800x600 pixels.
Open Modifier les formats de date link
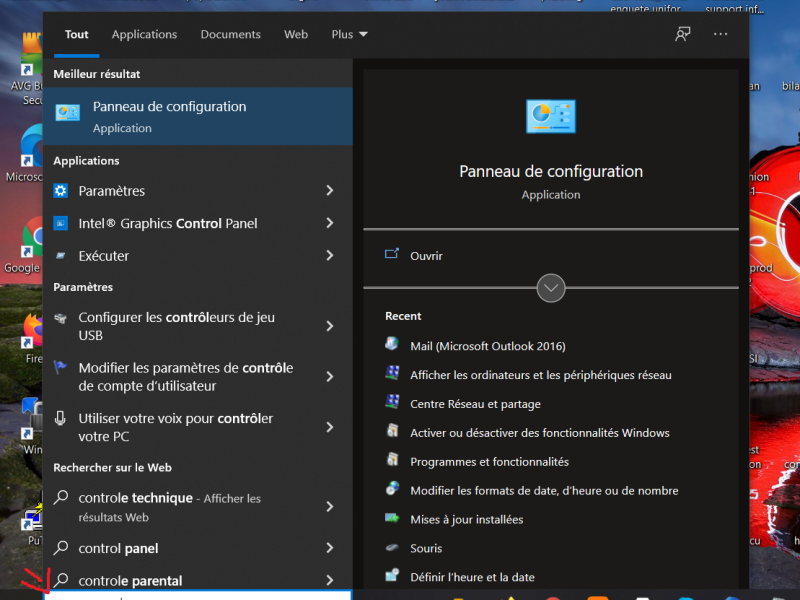point(544,490)
